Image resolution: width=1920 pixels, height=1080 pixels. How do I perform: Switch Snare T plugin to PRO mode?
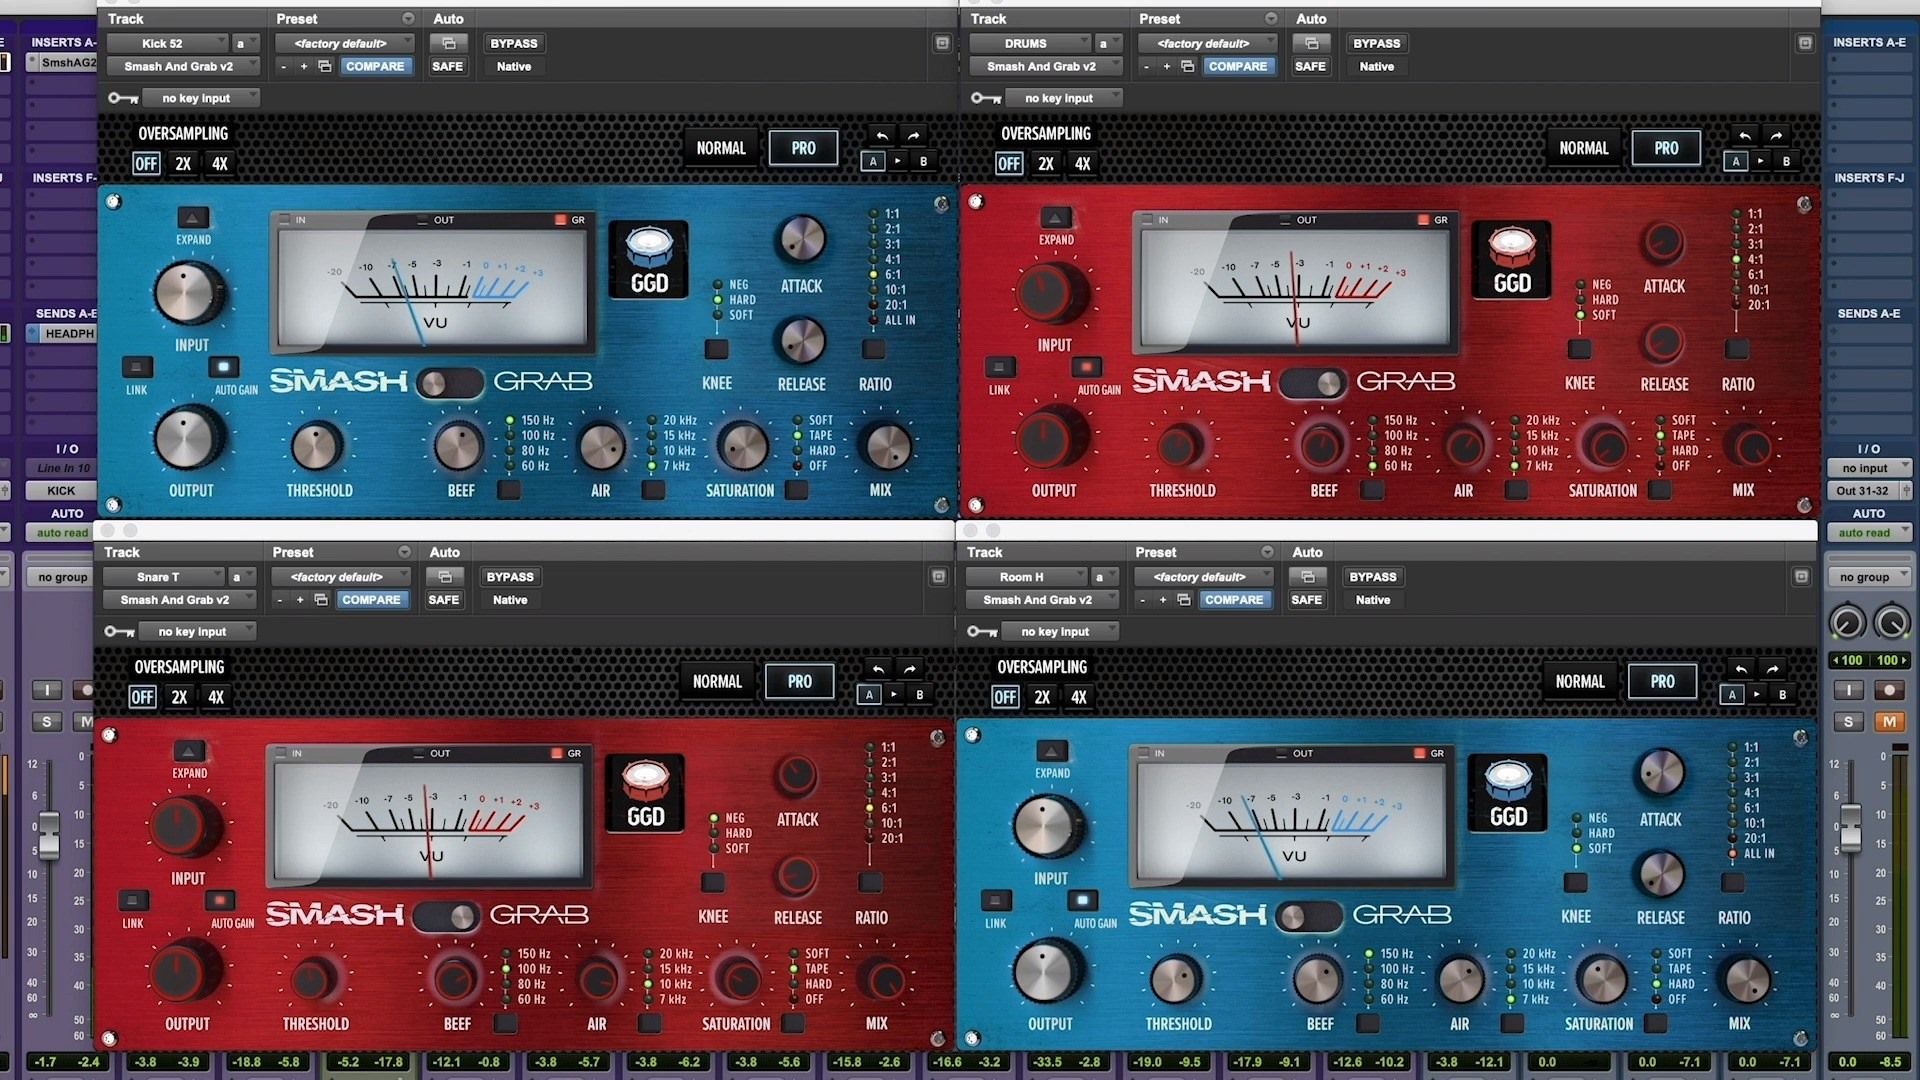point(799,681)
